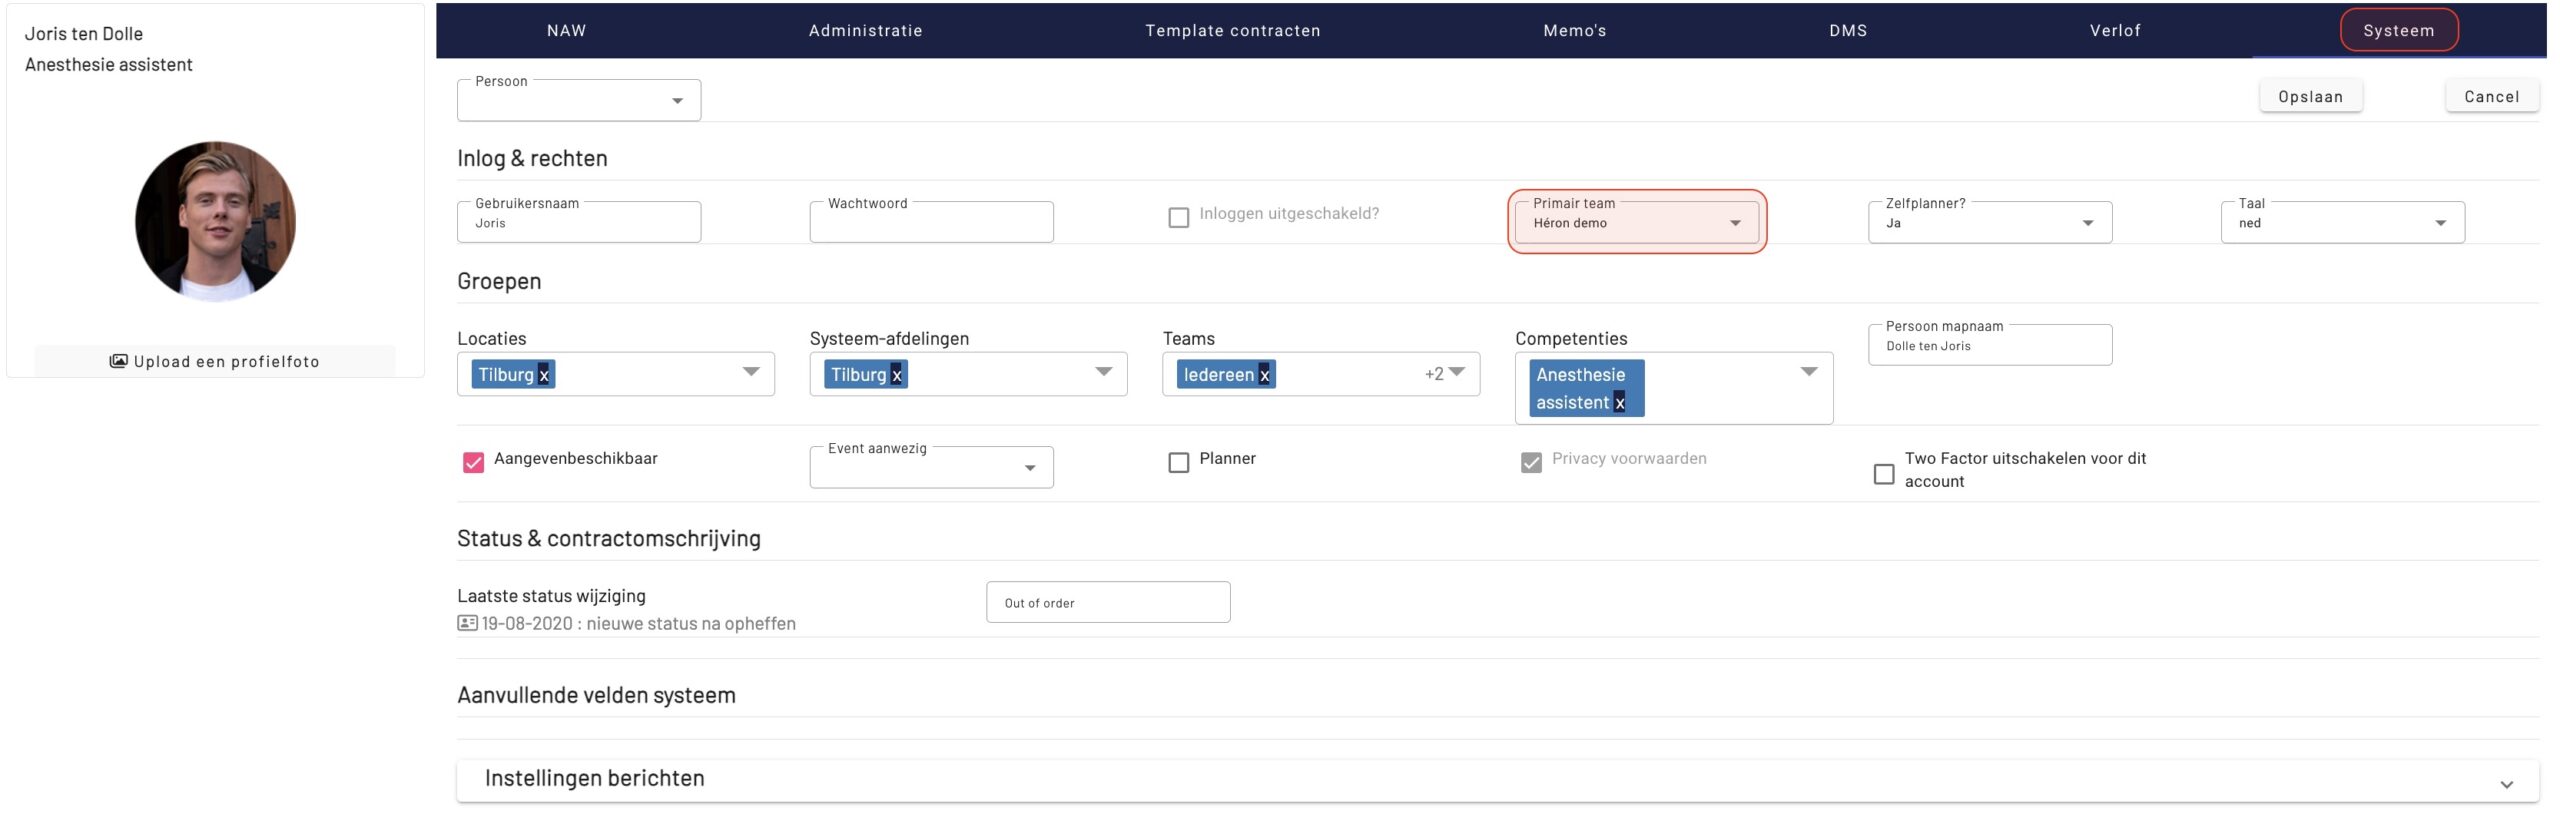2560x834 pixels.
Task: Remove Anesthesie assistent competentie
Action: [1619, 403]
